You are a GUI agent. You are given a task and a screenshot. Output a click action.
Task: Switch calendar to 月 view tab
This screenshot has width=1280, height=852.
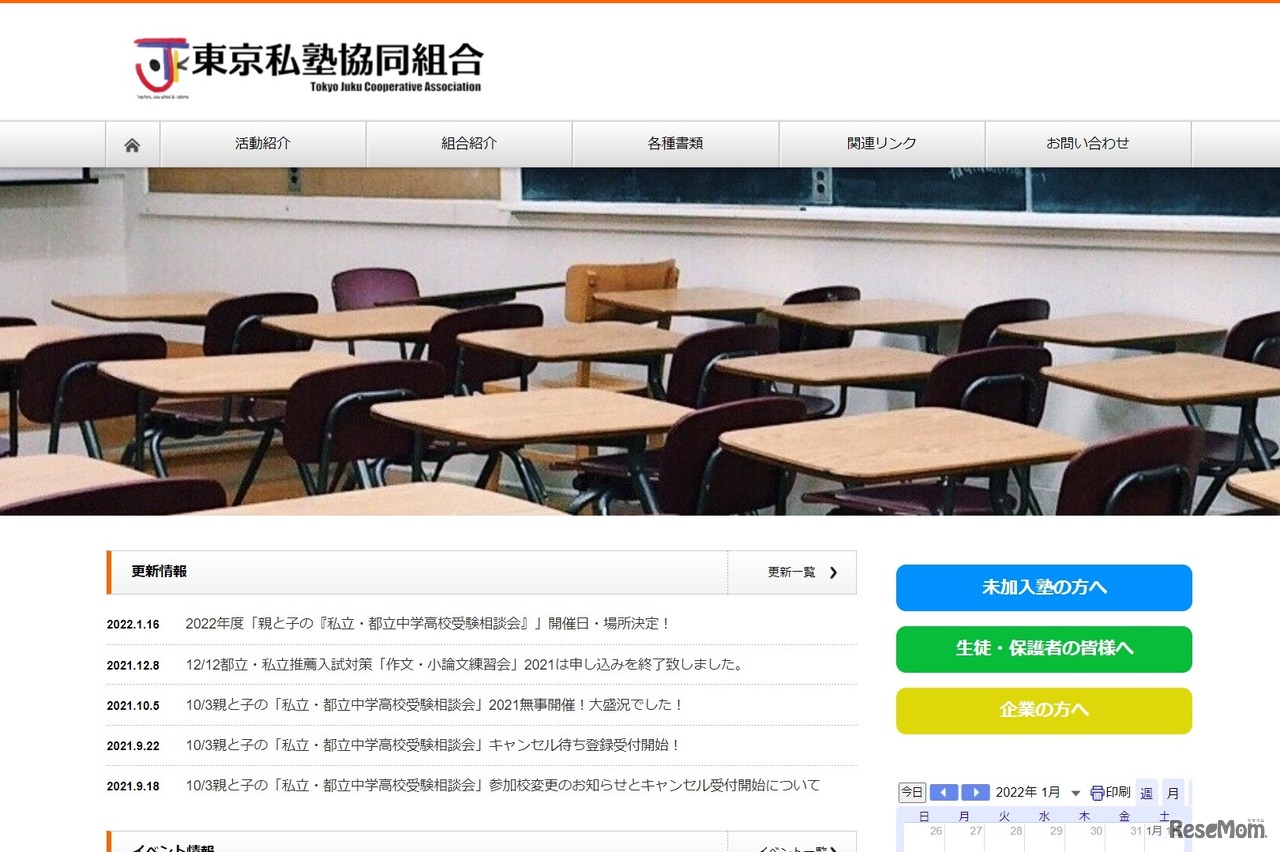(1173, 793)
